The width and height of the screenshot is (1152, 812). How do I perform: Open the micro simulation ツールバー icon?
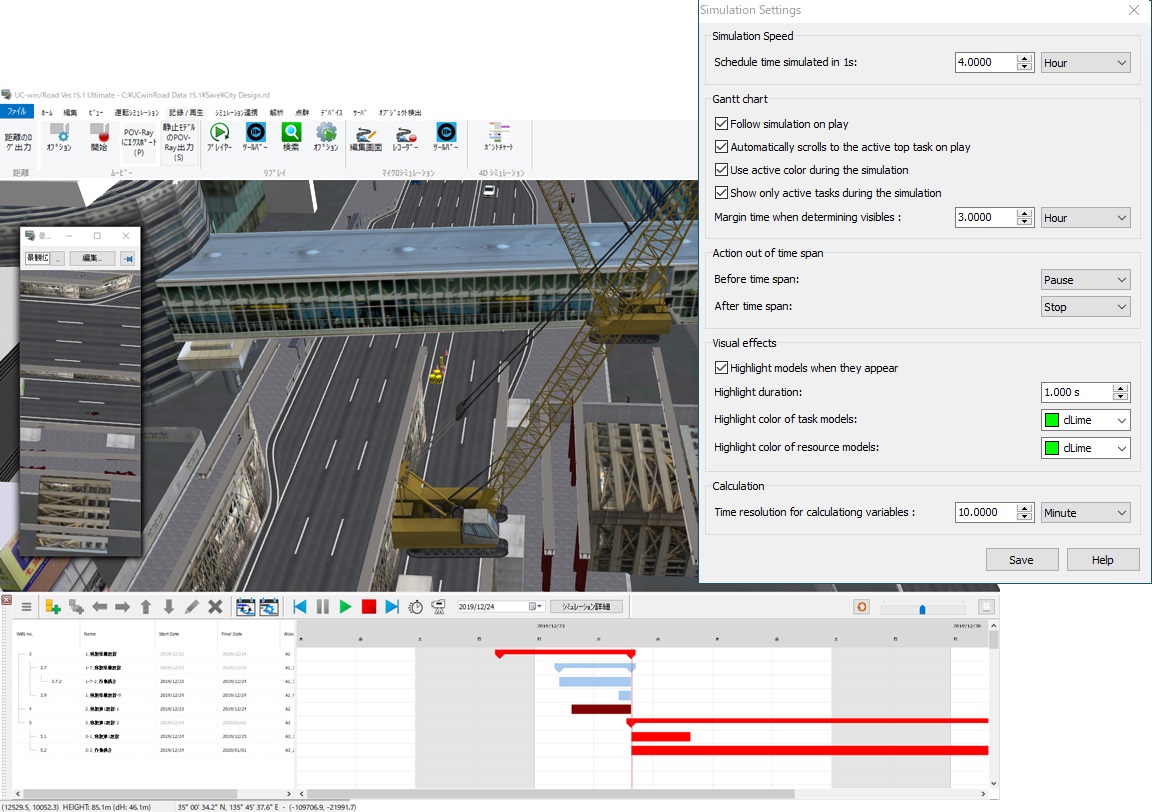pyautogui.click(x=445, y=137)
